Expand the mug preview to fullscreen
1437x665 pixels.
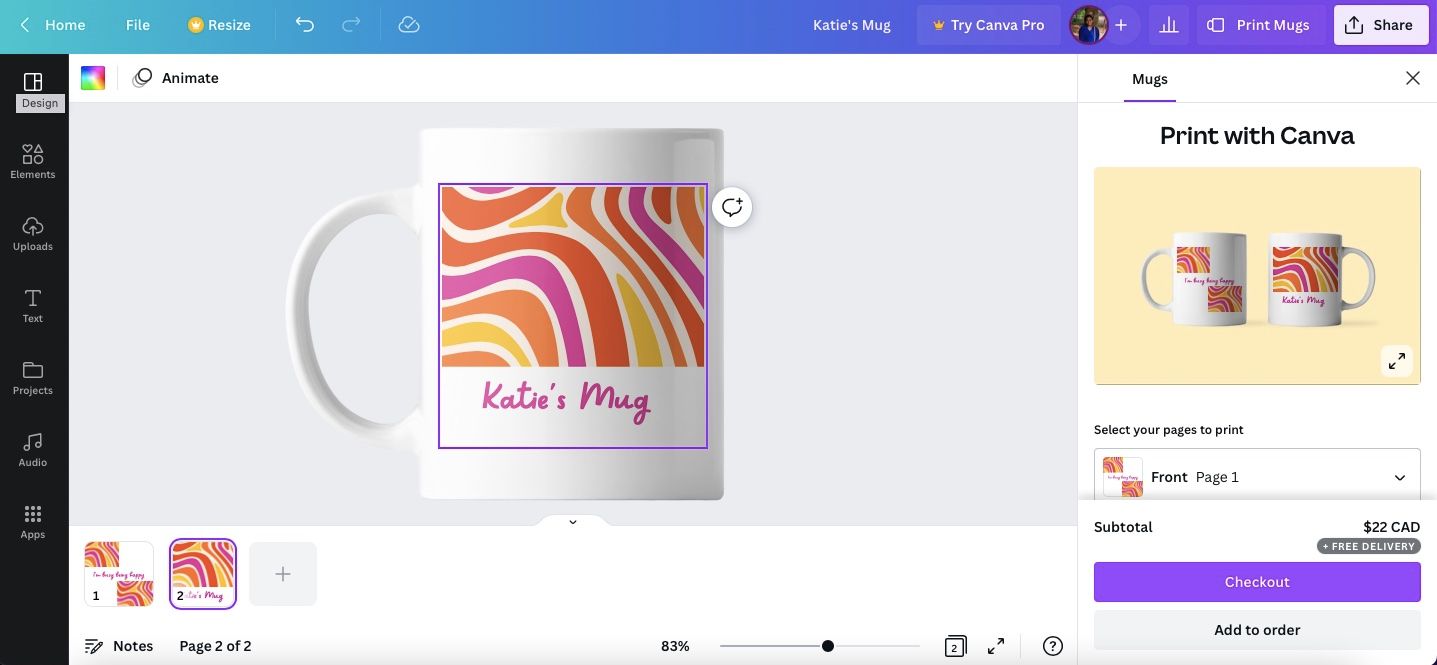(x=1396, y=361)
